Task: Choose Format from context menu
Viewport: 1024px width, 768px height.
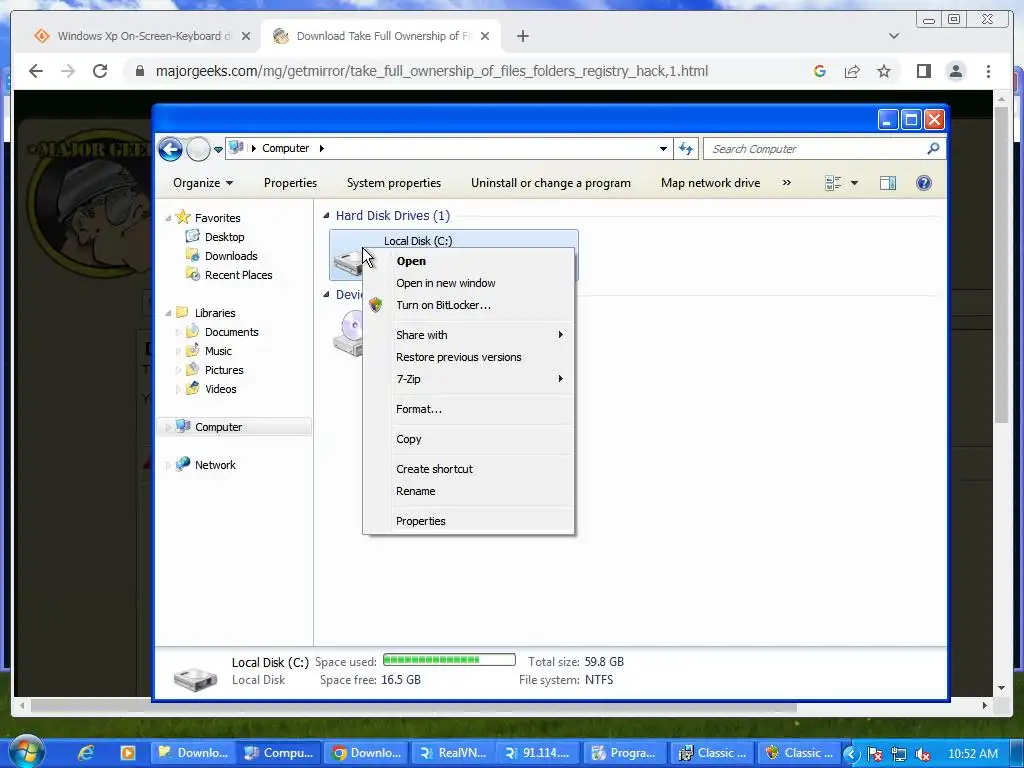Action: pos(469,409)
